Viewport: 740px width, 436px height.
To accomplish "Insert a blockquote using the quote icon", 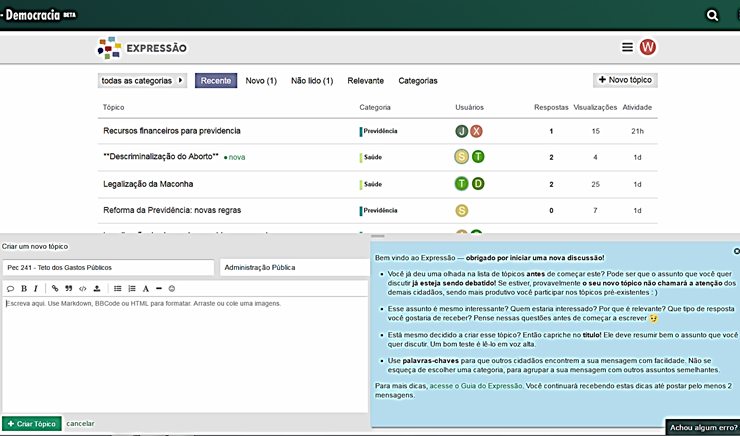I will tap(69, 288).
